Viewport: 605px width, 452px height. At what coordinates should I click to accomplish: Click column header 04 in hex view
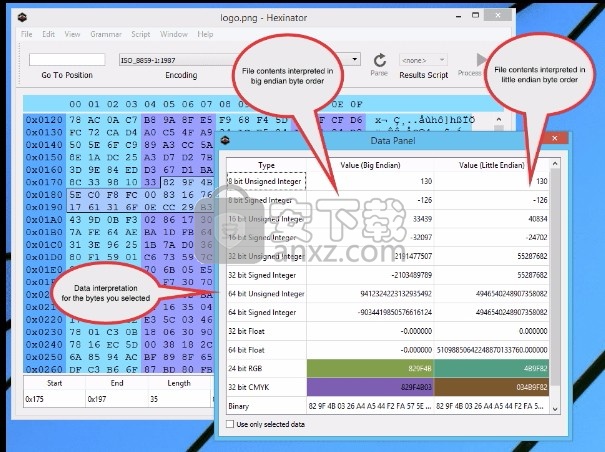point(150,104)
